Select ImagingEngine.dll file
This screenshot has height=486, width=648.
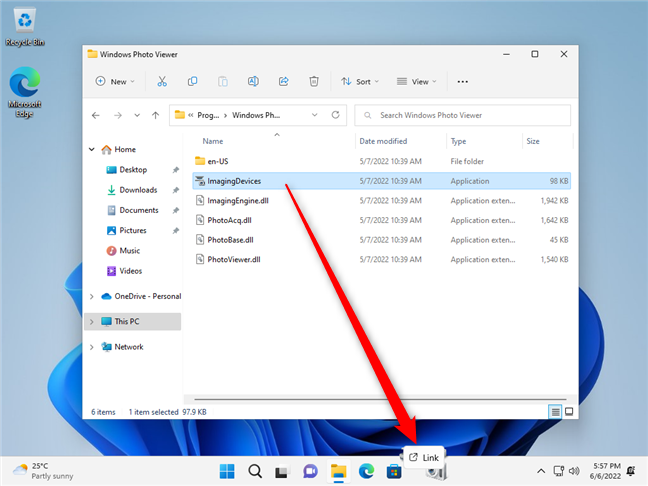381,201
